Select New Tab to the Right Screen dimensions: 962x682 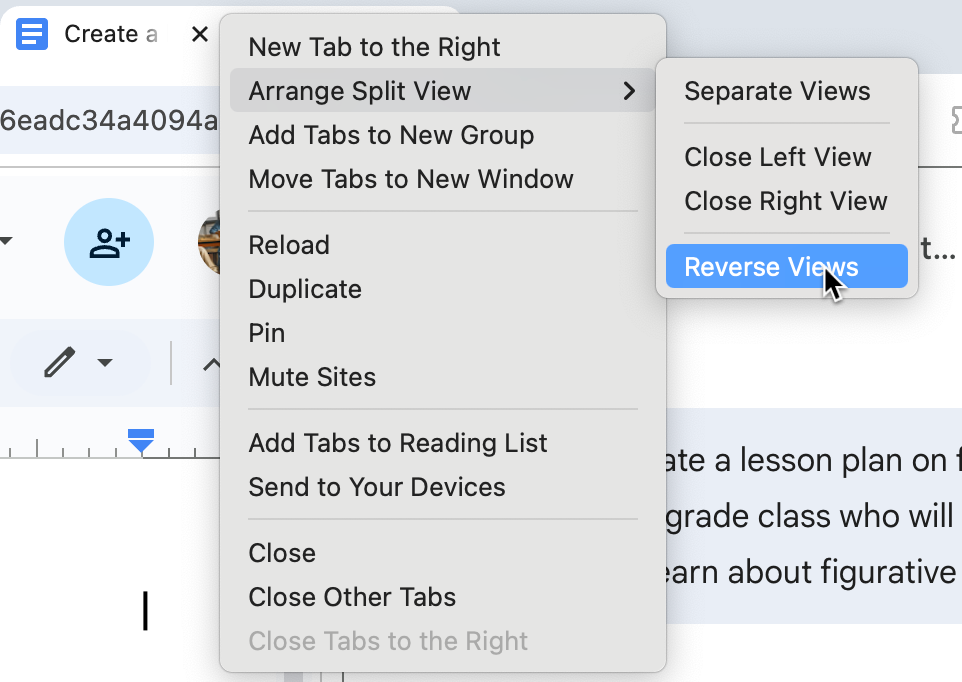pos(374,47)
